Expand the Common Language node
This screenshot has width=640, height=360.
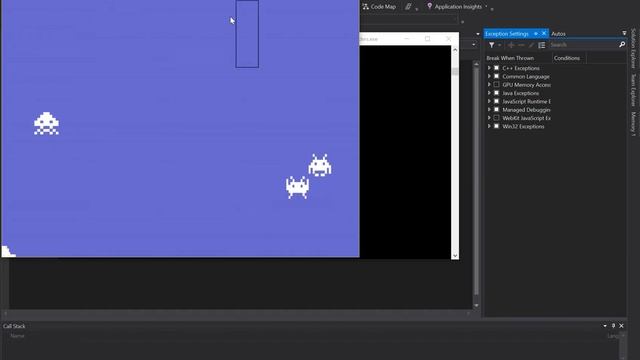click(489, 76)
